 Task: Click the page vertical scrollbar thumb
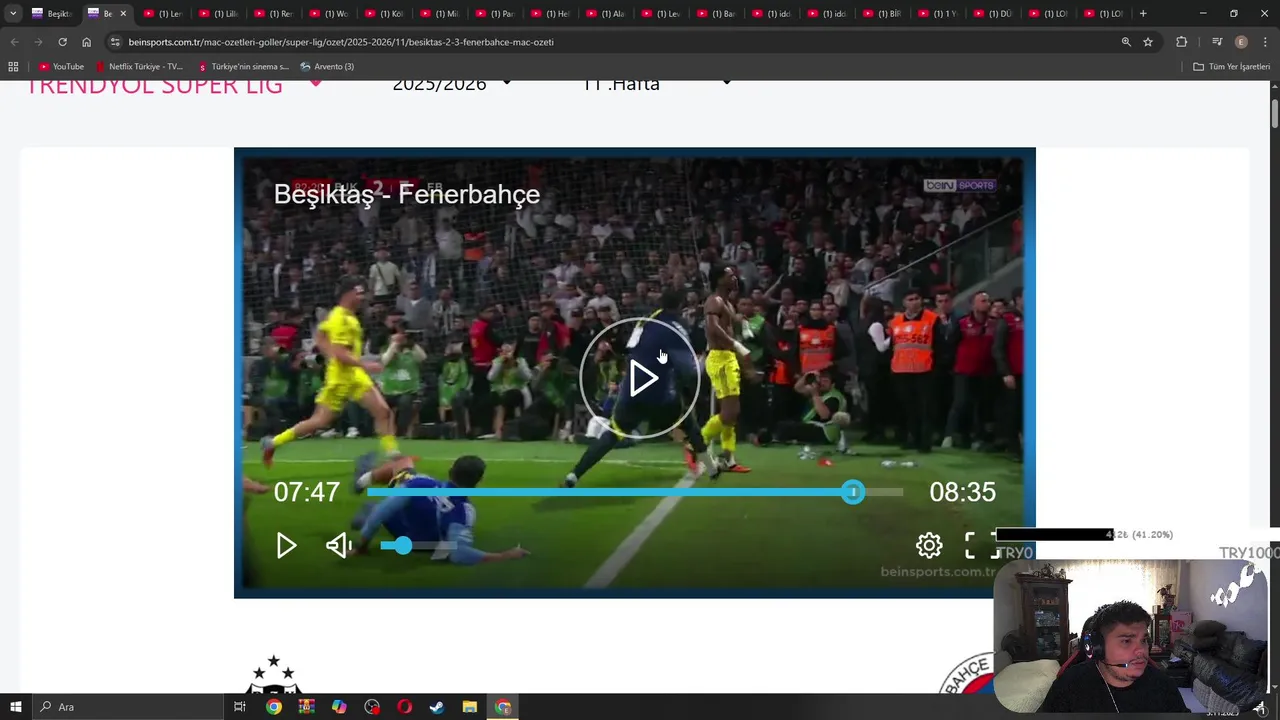click(x=1274, y=113)
